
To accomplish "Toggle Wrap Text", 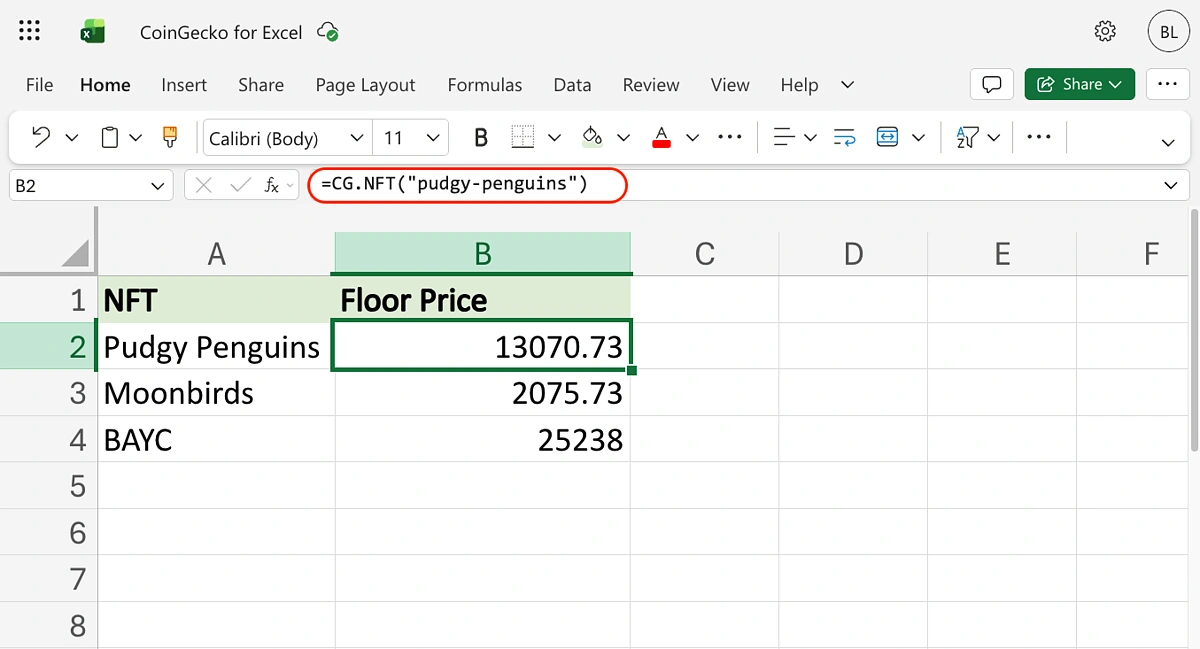I will tap(844, 137).
